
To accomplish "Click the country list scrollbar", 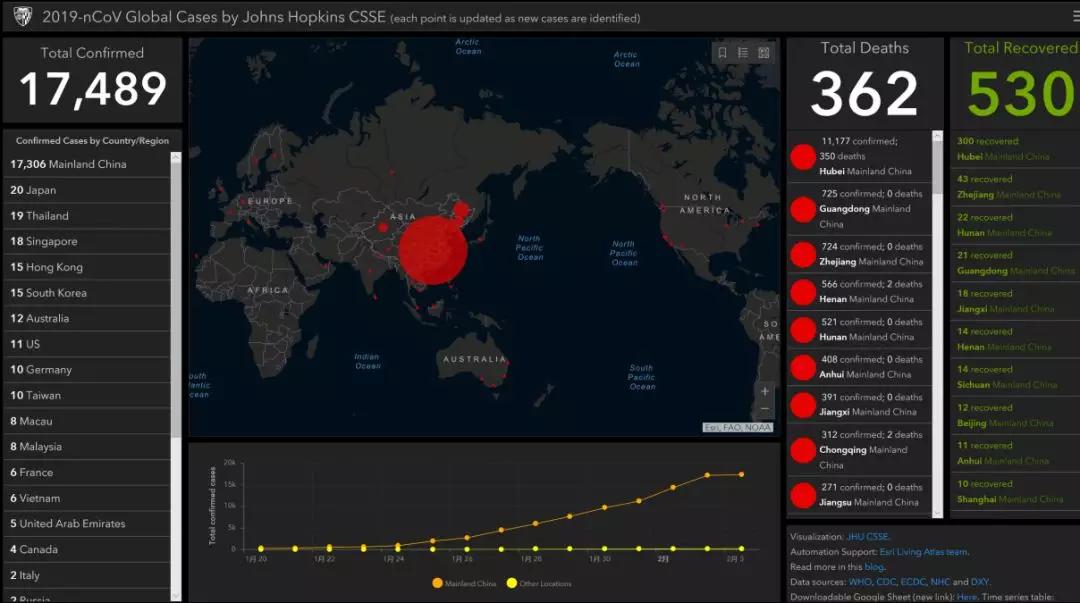I will pyautogui.click(x=176, y=300).
